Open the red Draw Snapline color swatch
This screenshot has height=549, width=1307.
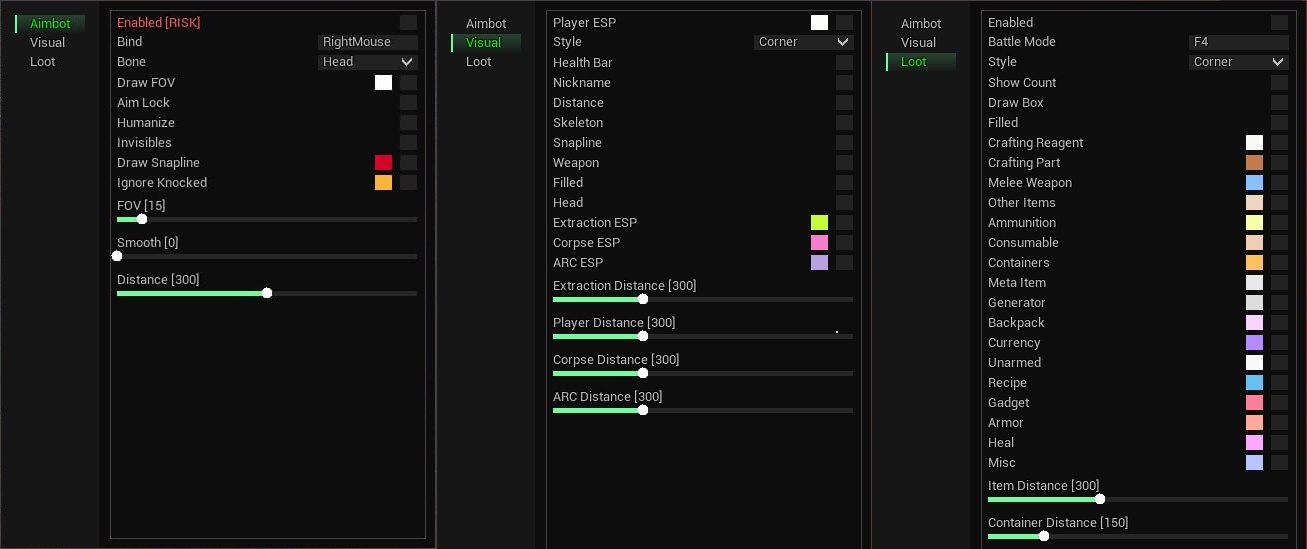[383, 162]
